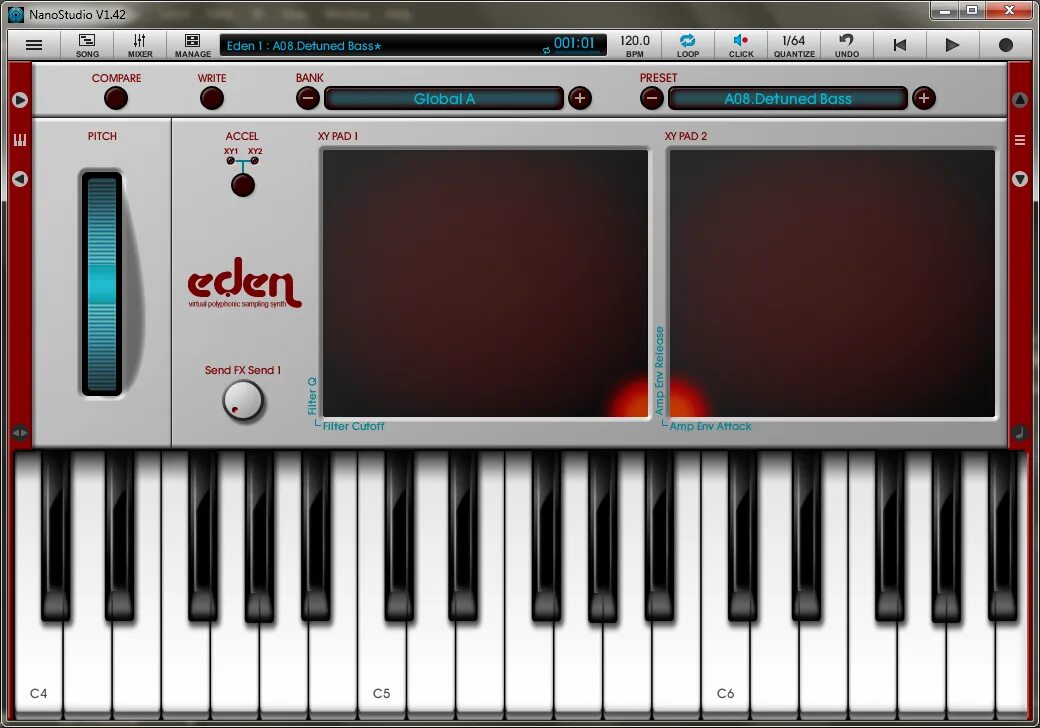Viewport: 1040px width, 728px height.
Task: Maximize the NanoStudio window
Action: 972,11
